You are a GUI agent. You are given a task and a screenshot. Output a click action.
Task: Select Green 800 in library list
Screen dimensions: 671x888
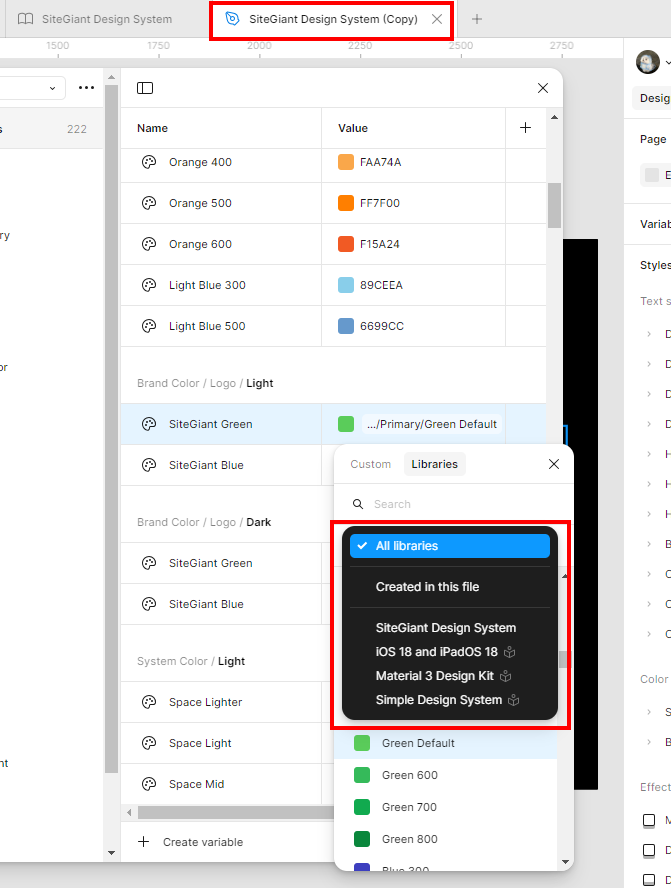(x=446, y=839)
